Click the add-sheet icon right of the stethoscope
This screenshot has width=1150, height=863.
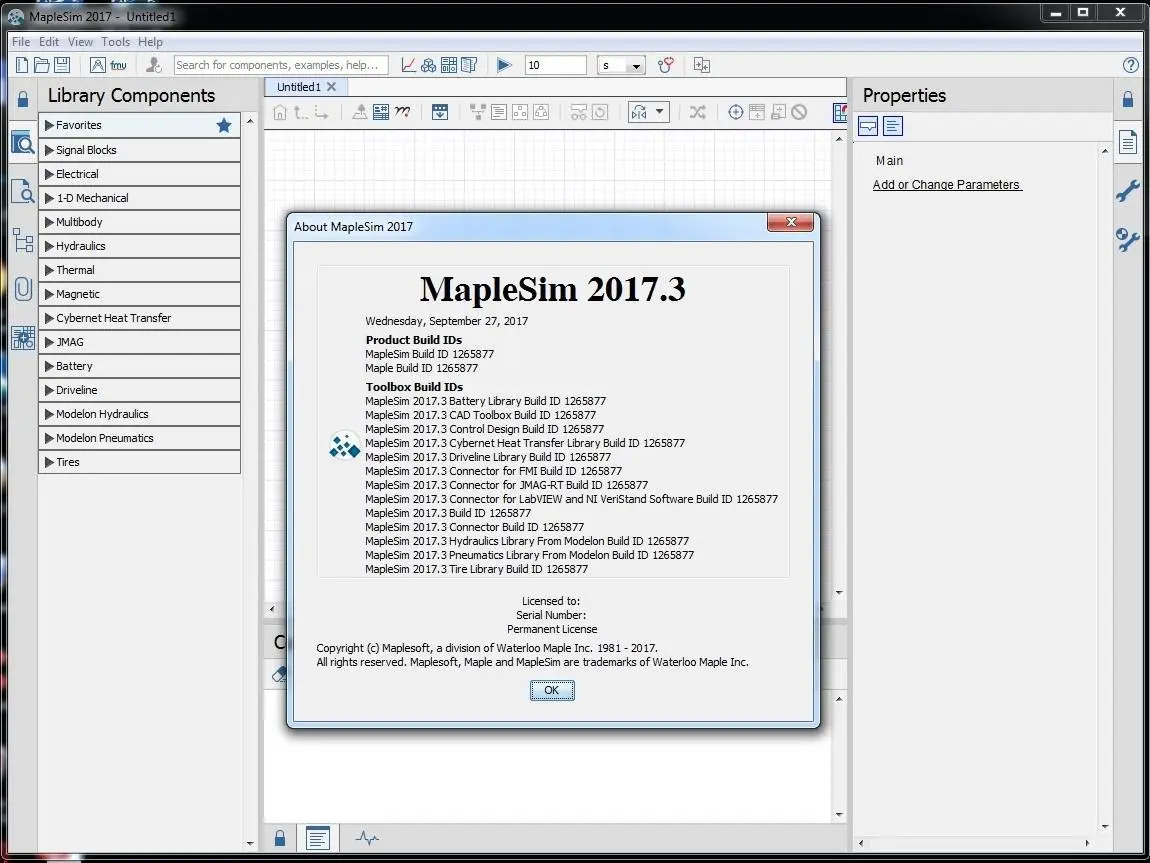[702, 65]
